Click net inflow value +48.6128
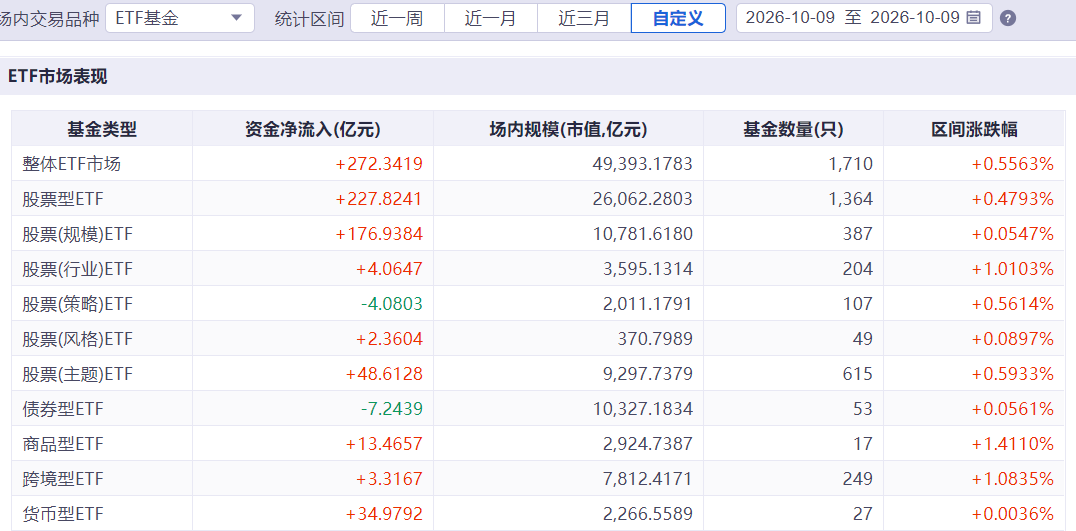1076x531 pixels. pyautogui.click(x=384, y=374)
